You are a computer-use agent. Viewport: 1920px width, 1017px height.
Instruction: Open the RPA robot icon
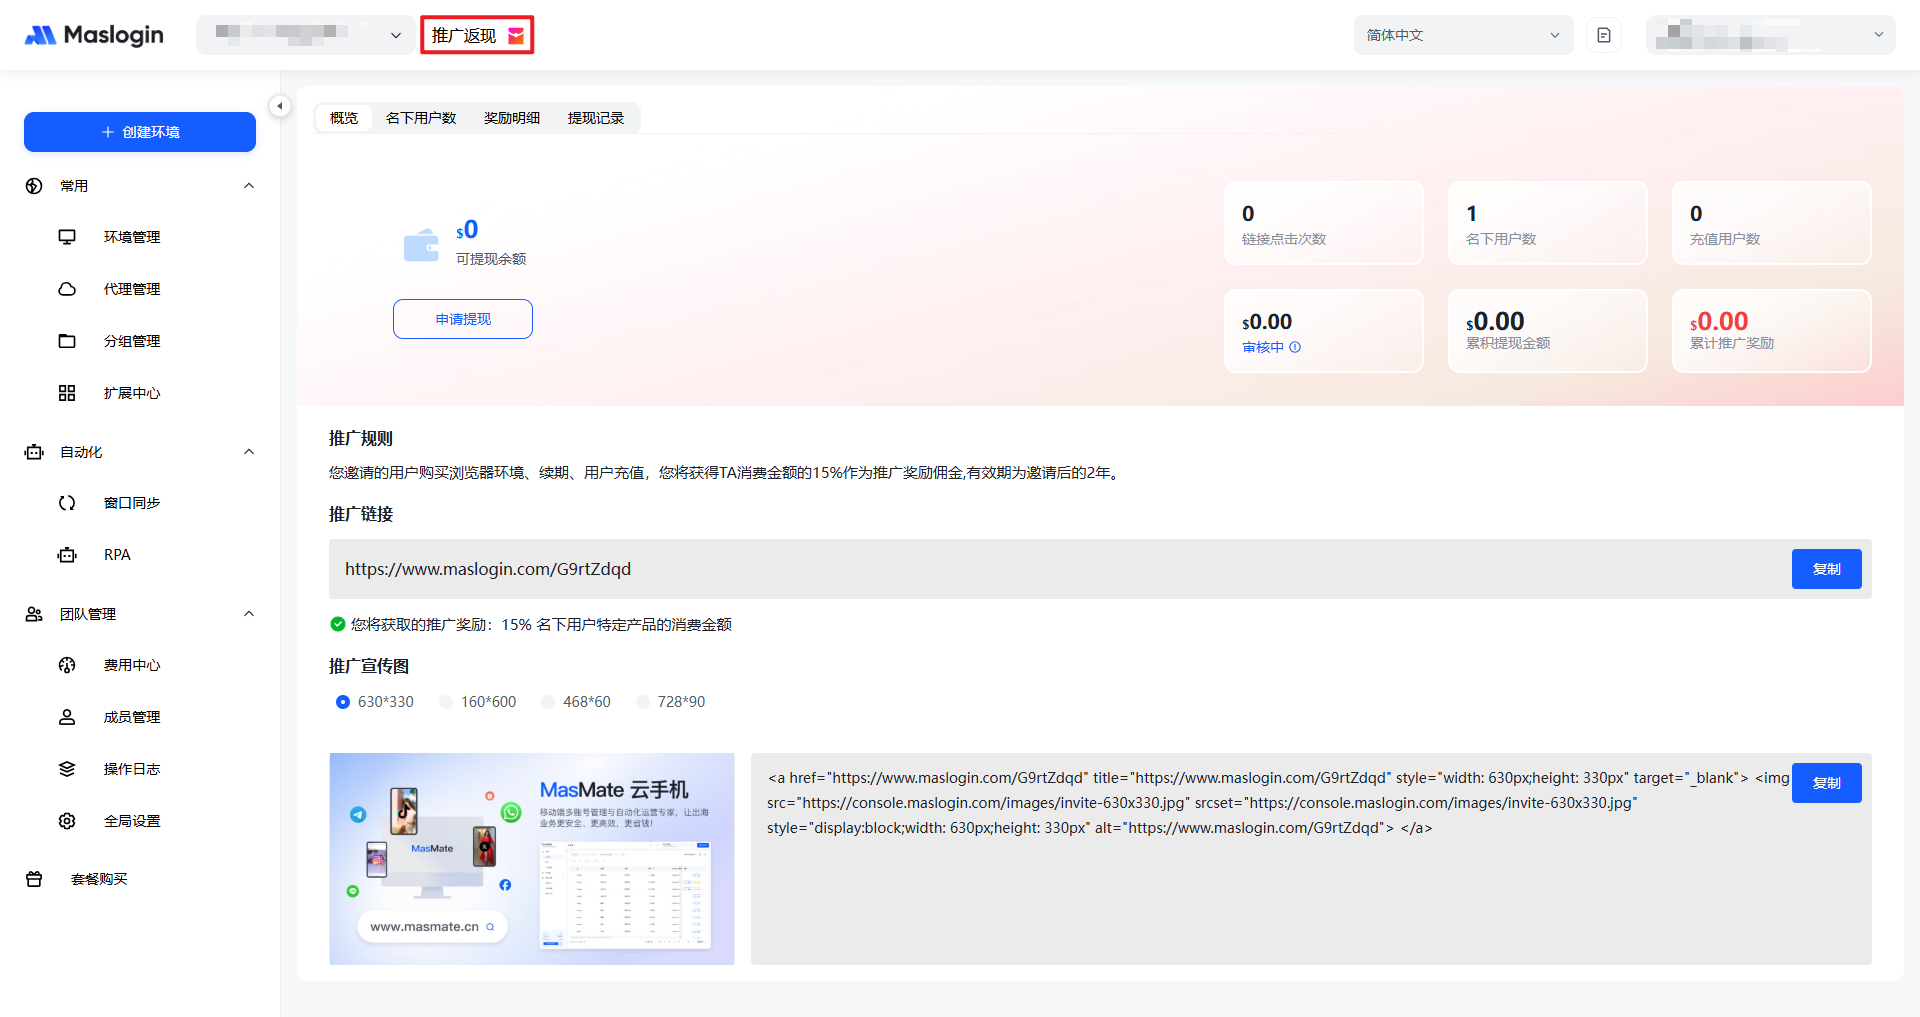(67, 555)
